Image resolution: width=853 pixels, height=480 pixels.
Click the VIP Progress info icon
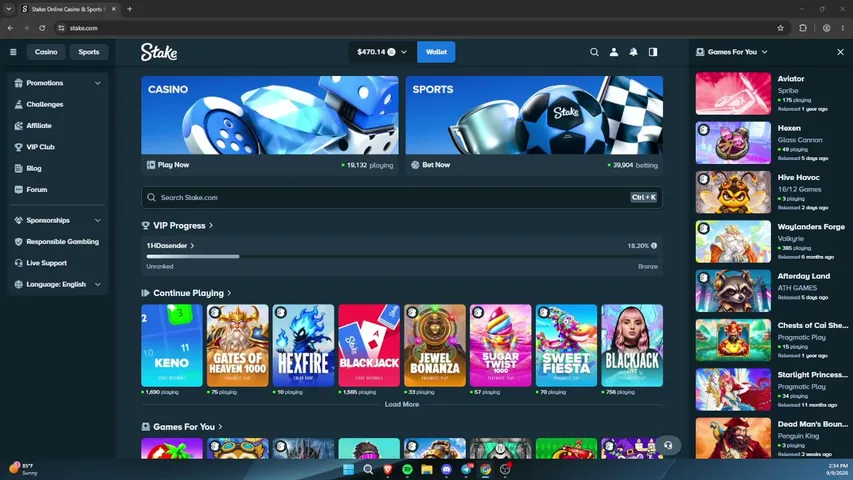pos(654,245)
